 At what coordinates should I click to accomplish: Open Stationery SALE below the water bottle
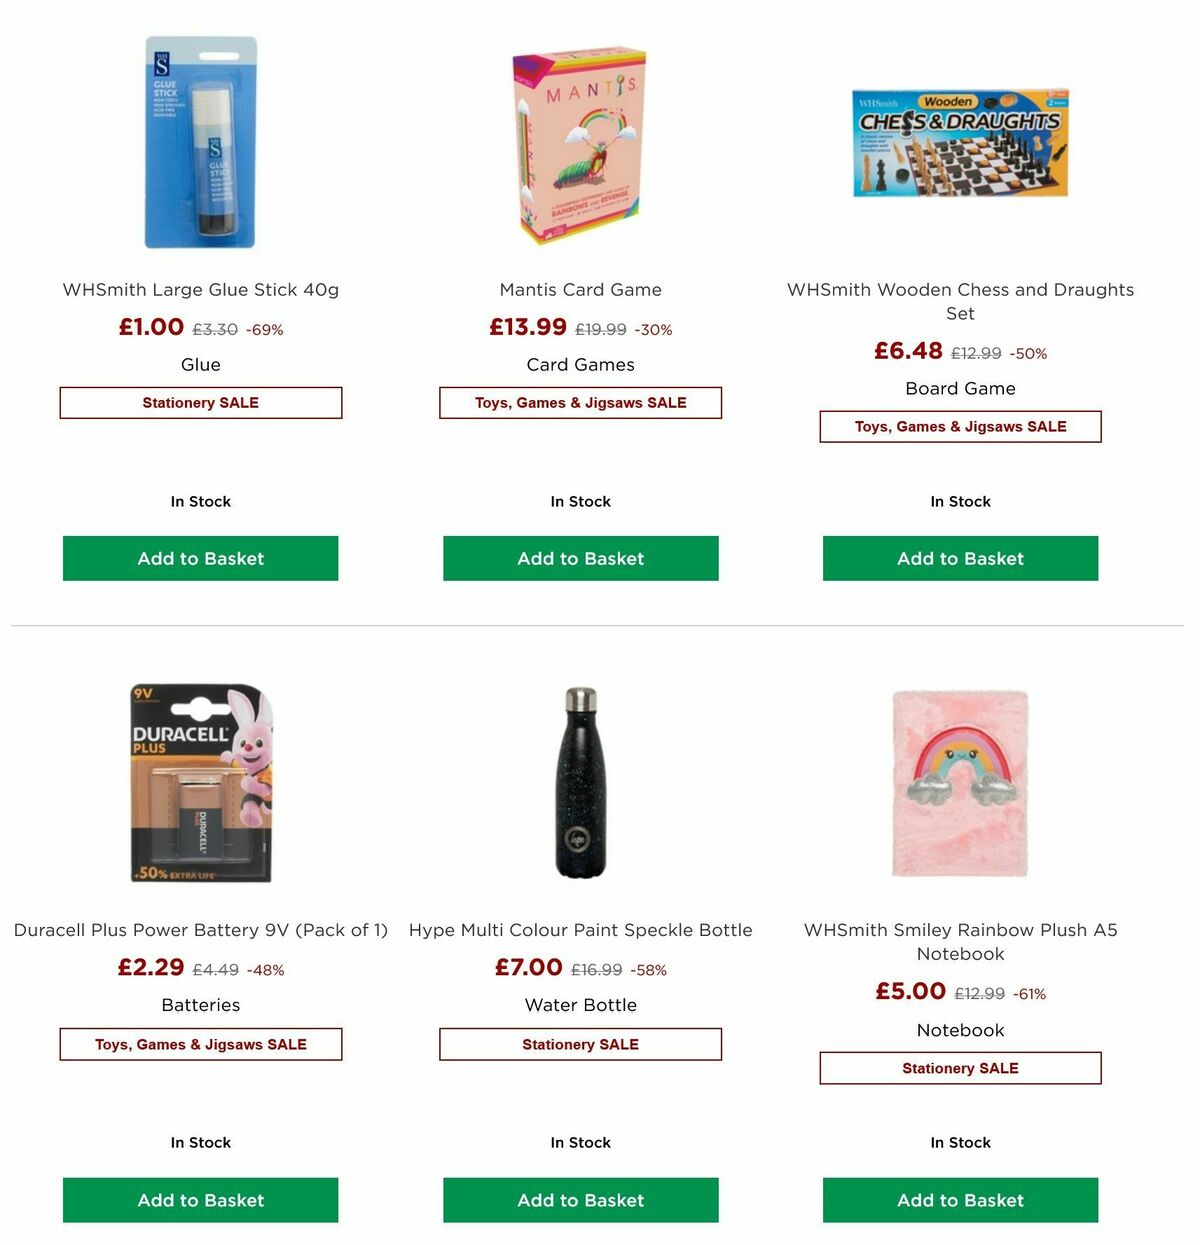(580, 1044)
